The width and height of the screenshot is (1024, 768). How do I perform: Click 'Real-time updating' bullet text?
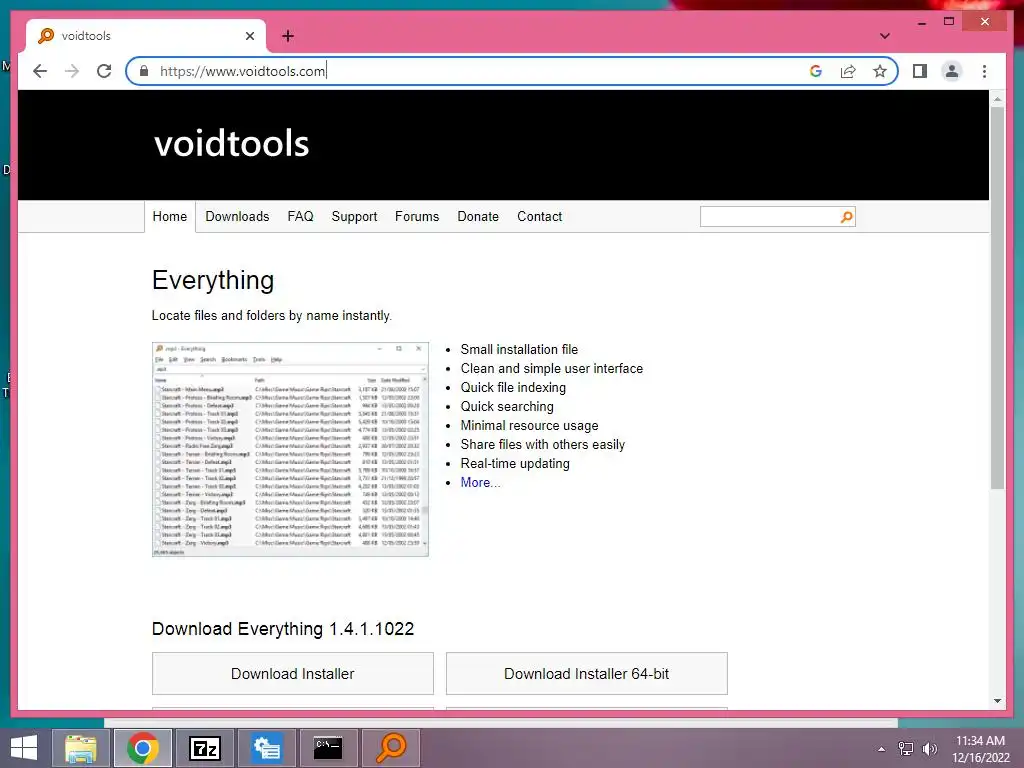click(x=515, y=464)
